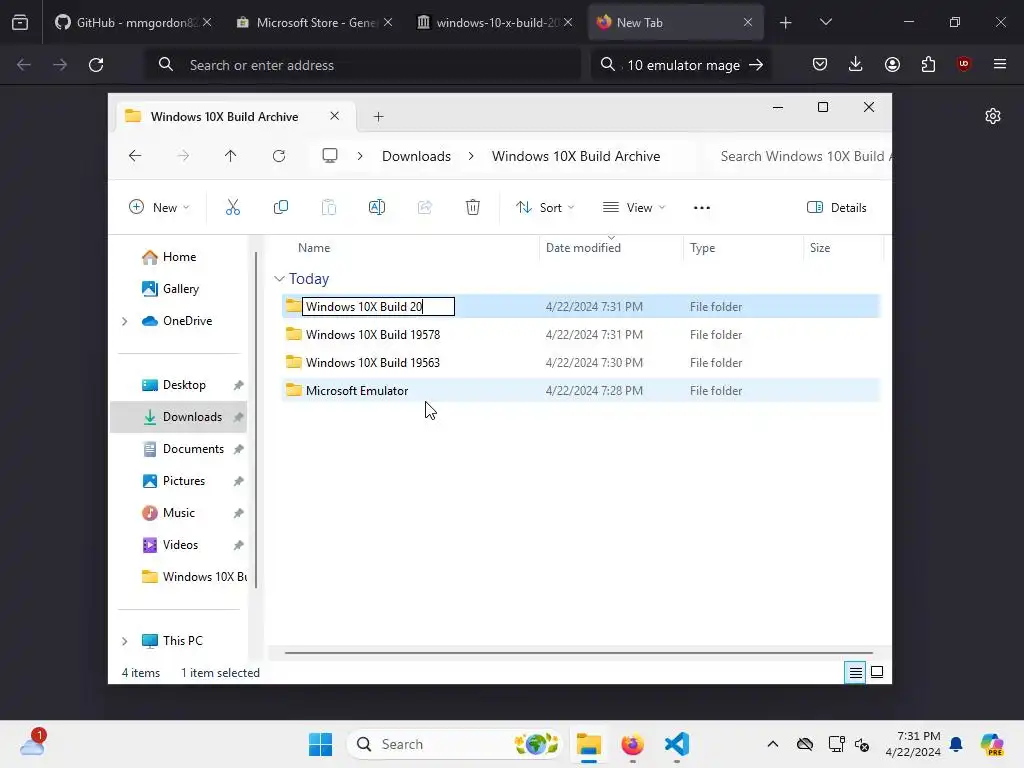This screenshot has width=1024, height=768.
Task: Open New Tab personalize gear
Action: [993, 116]
